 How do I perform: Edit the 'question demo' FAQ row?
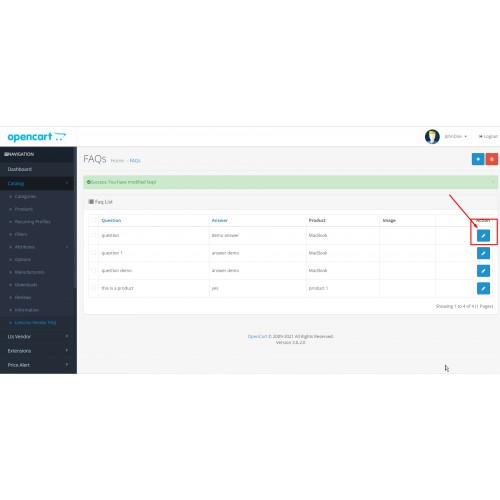pyautogui.click(x=483, y=271)
